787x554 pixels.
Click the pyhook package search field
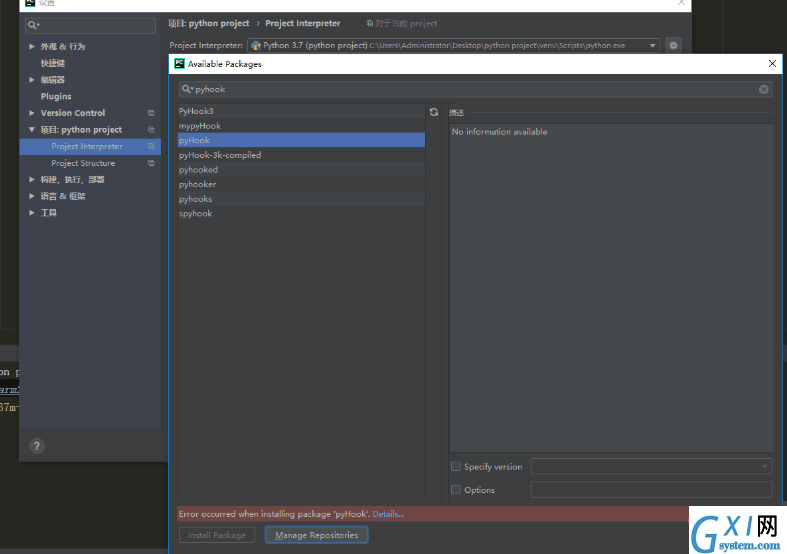[x=475, y=89]
